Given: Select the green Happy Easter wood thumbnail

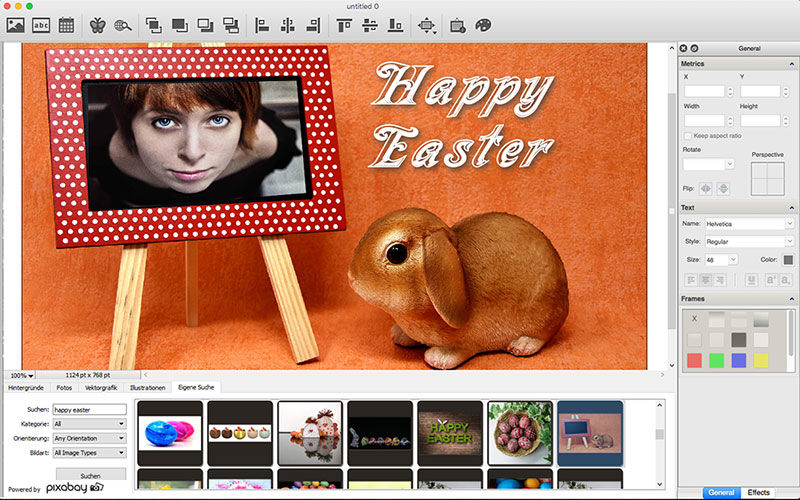Looking at the screenshot, I should coord(450,433).
